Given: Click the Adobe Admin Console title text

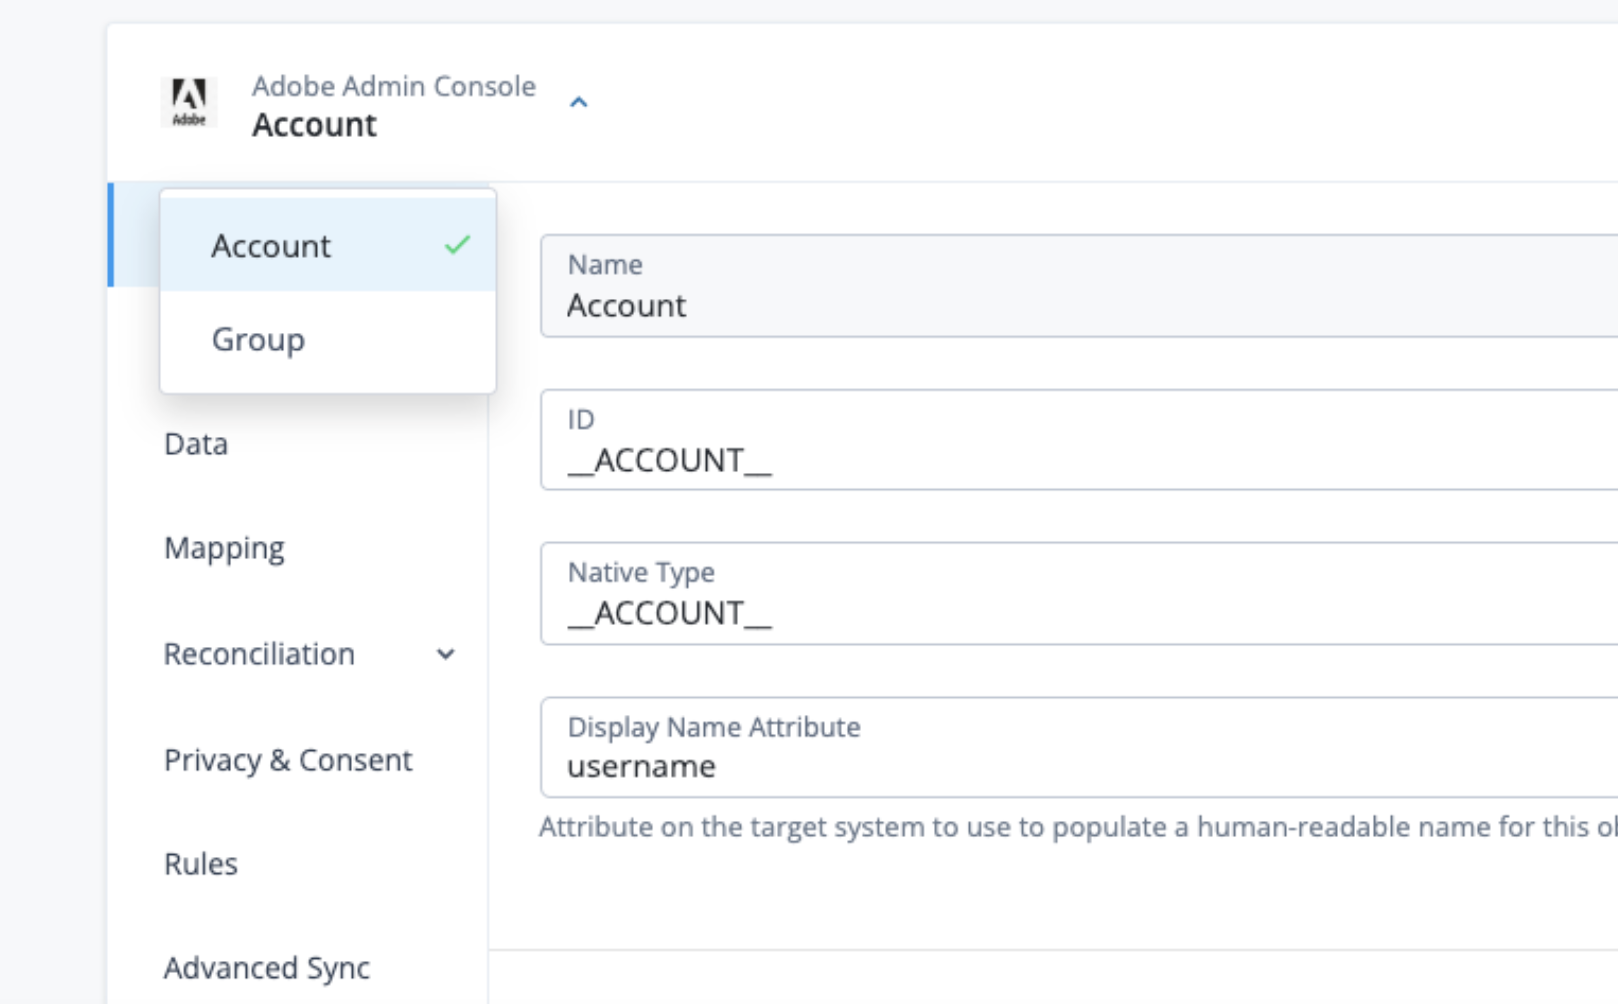Looking at the screenshot, I should pyautogui.click(x=394, y=86).
